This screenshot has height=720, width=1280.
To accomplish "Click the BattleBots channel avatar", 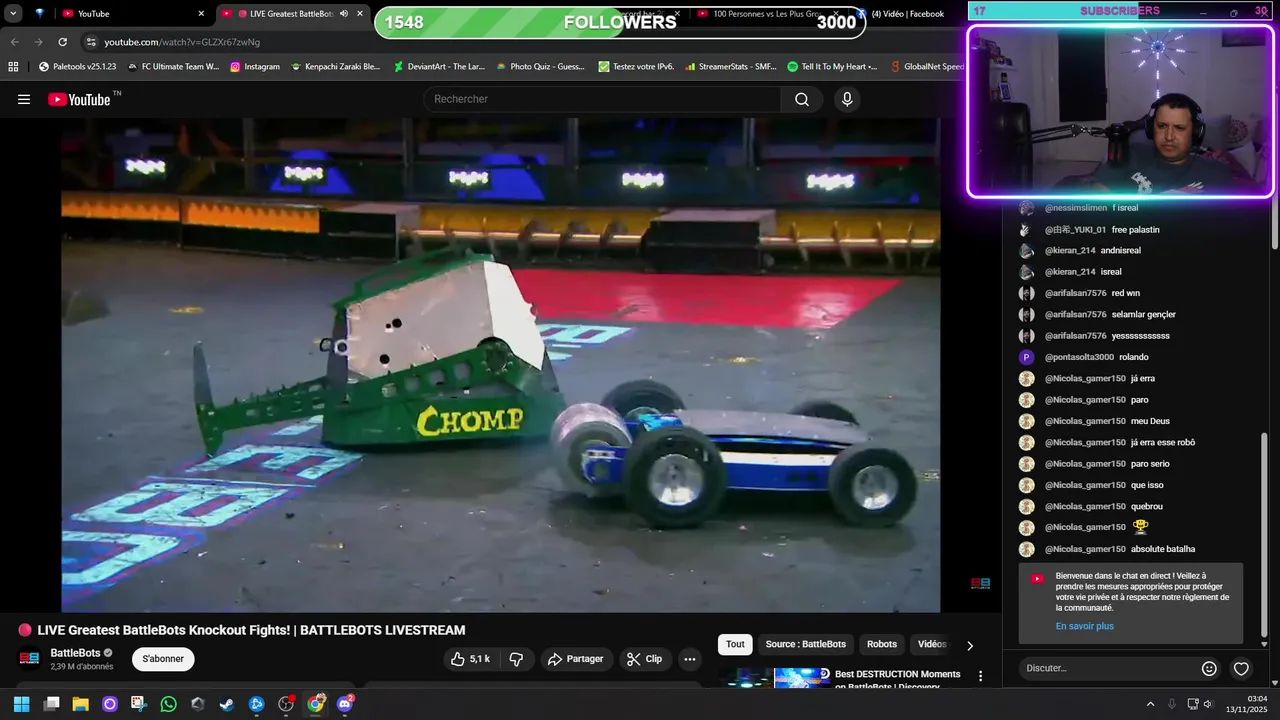I will 30,659.
